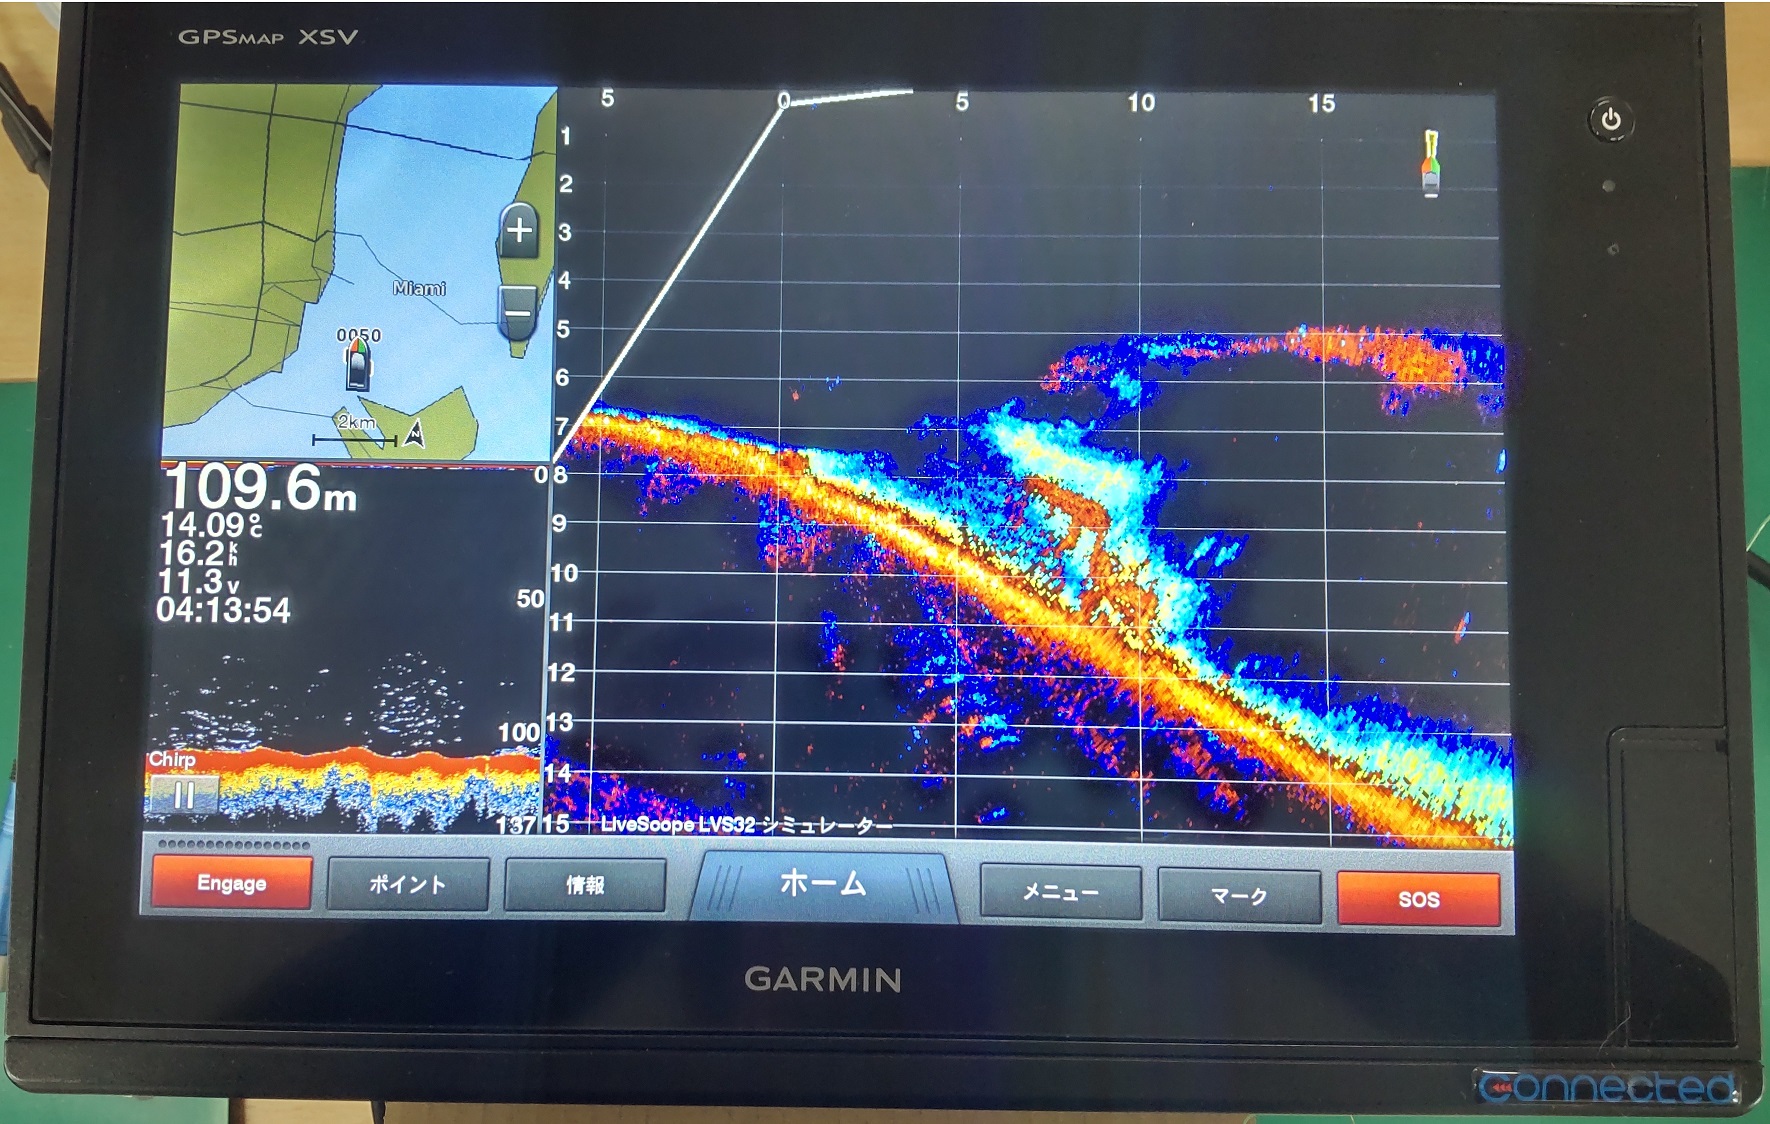This screenshot has width=1770, height=1124.
Task: Tap the 0050 label above the boat
Action: tap(358, 335)
